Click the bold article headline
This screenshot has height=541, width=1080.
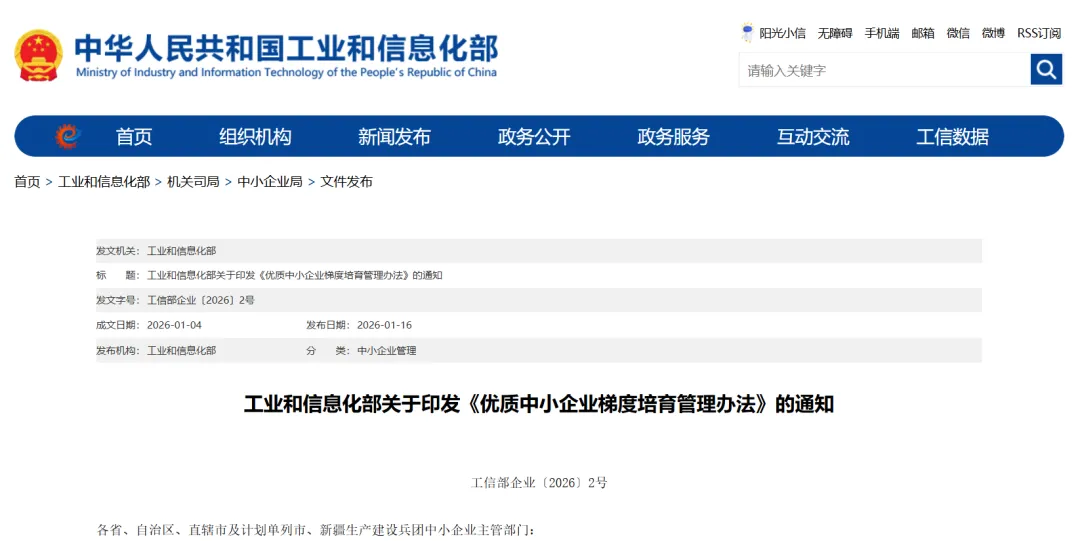tap(539, 404)
